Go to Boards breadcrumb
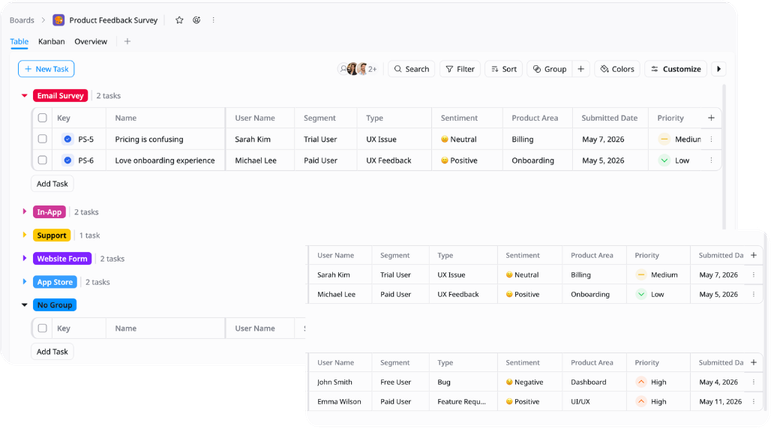The width and height of the screenshot is (771, 429). (22, 20)
